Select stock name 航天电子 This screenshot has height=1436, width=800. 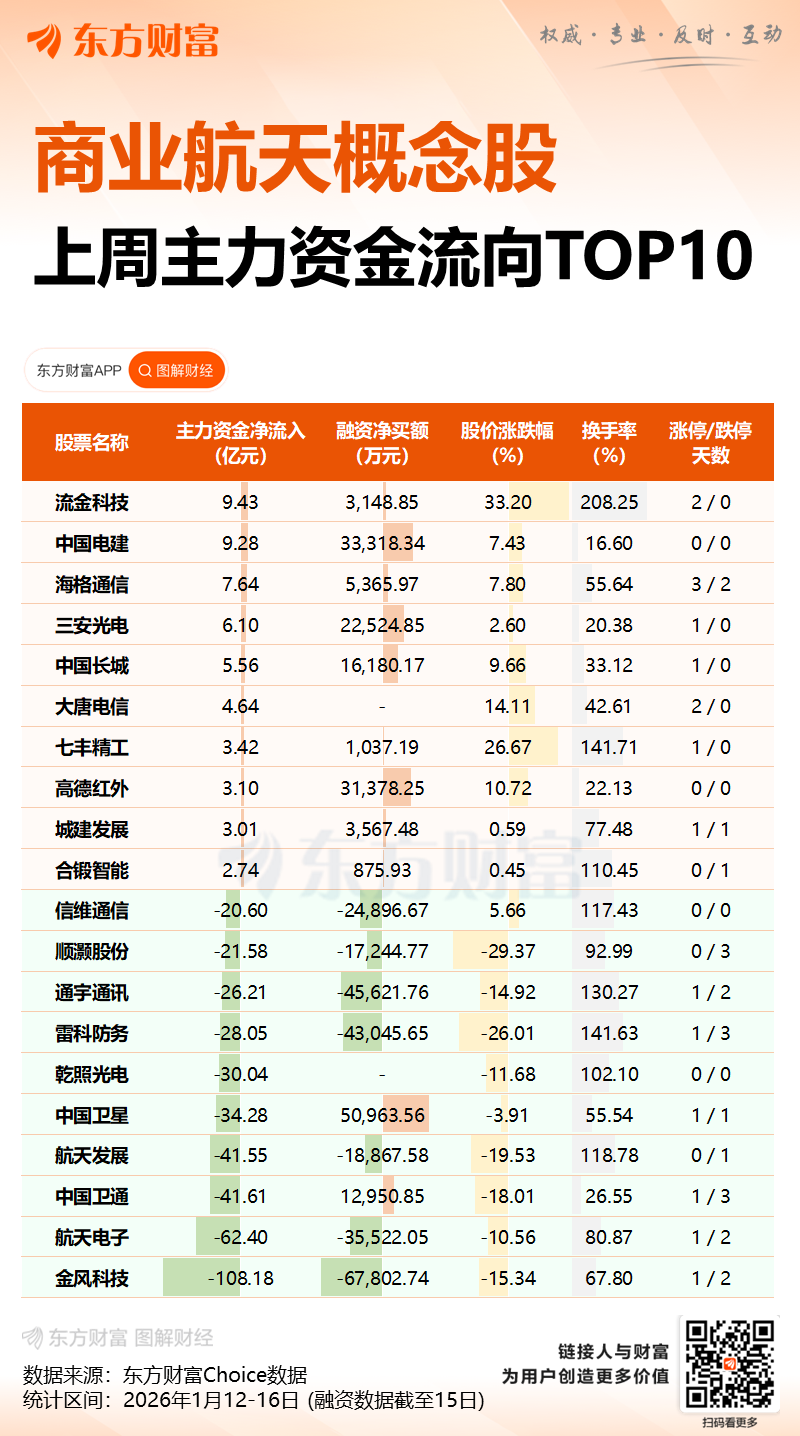coord(91,1237)
